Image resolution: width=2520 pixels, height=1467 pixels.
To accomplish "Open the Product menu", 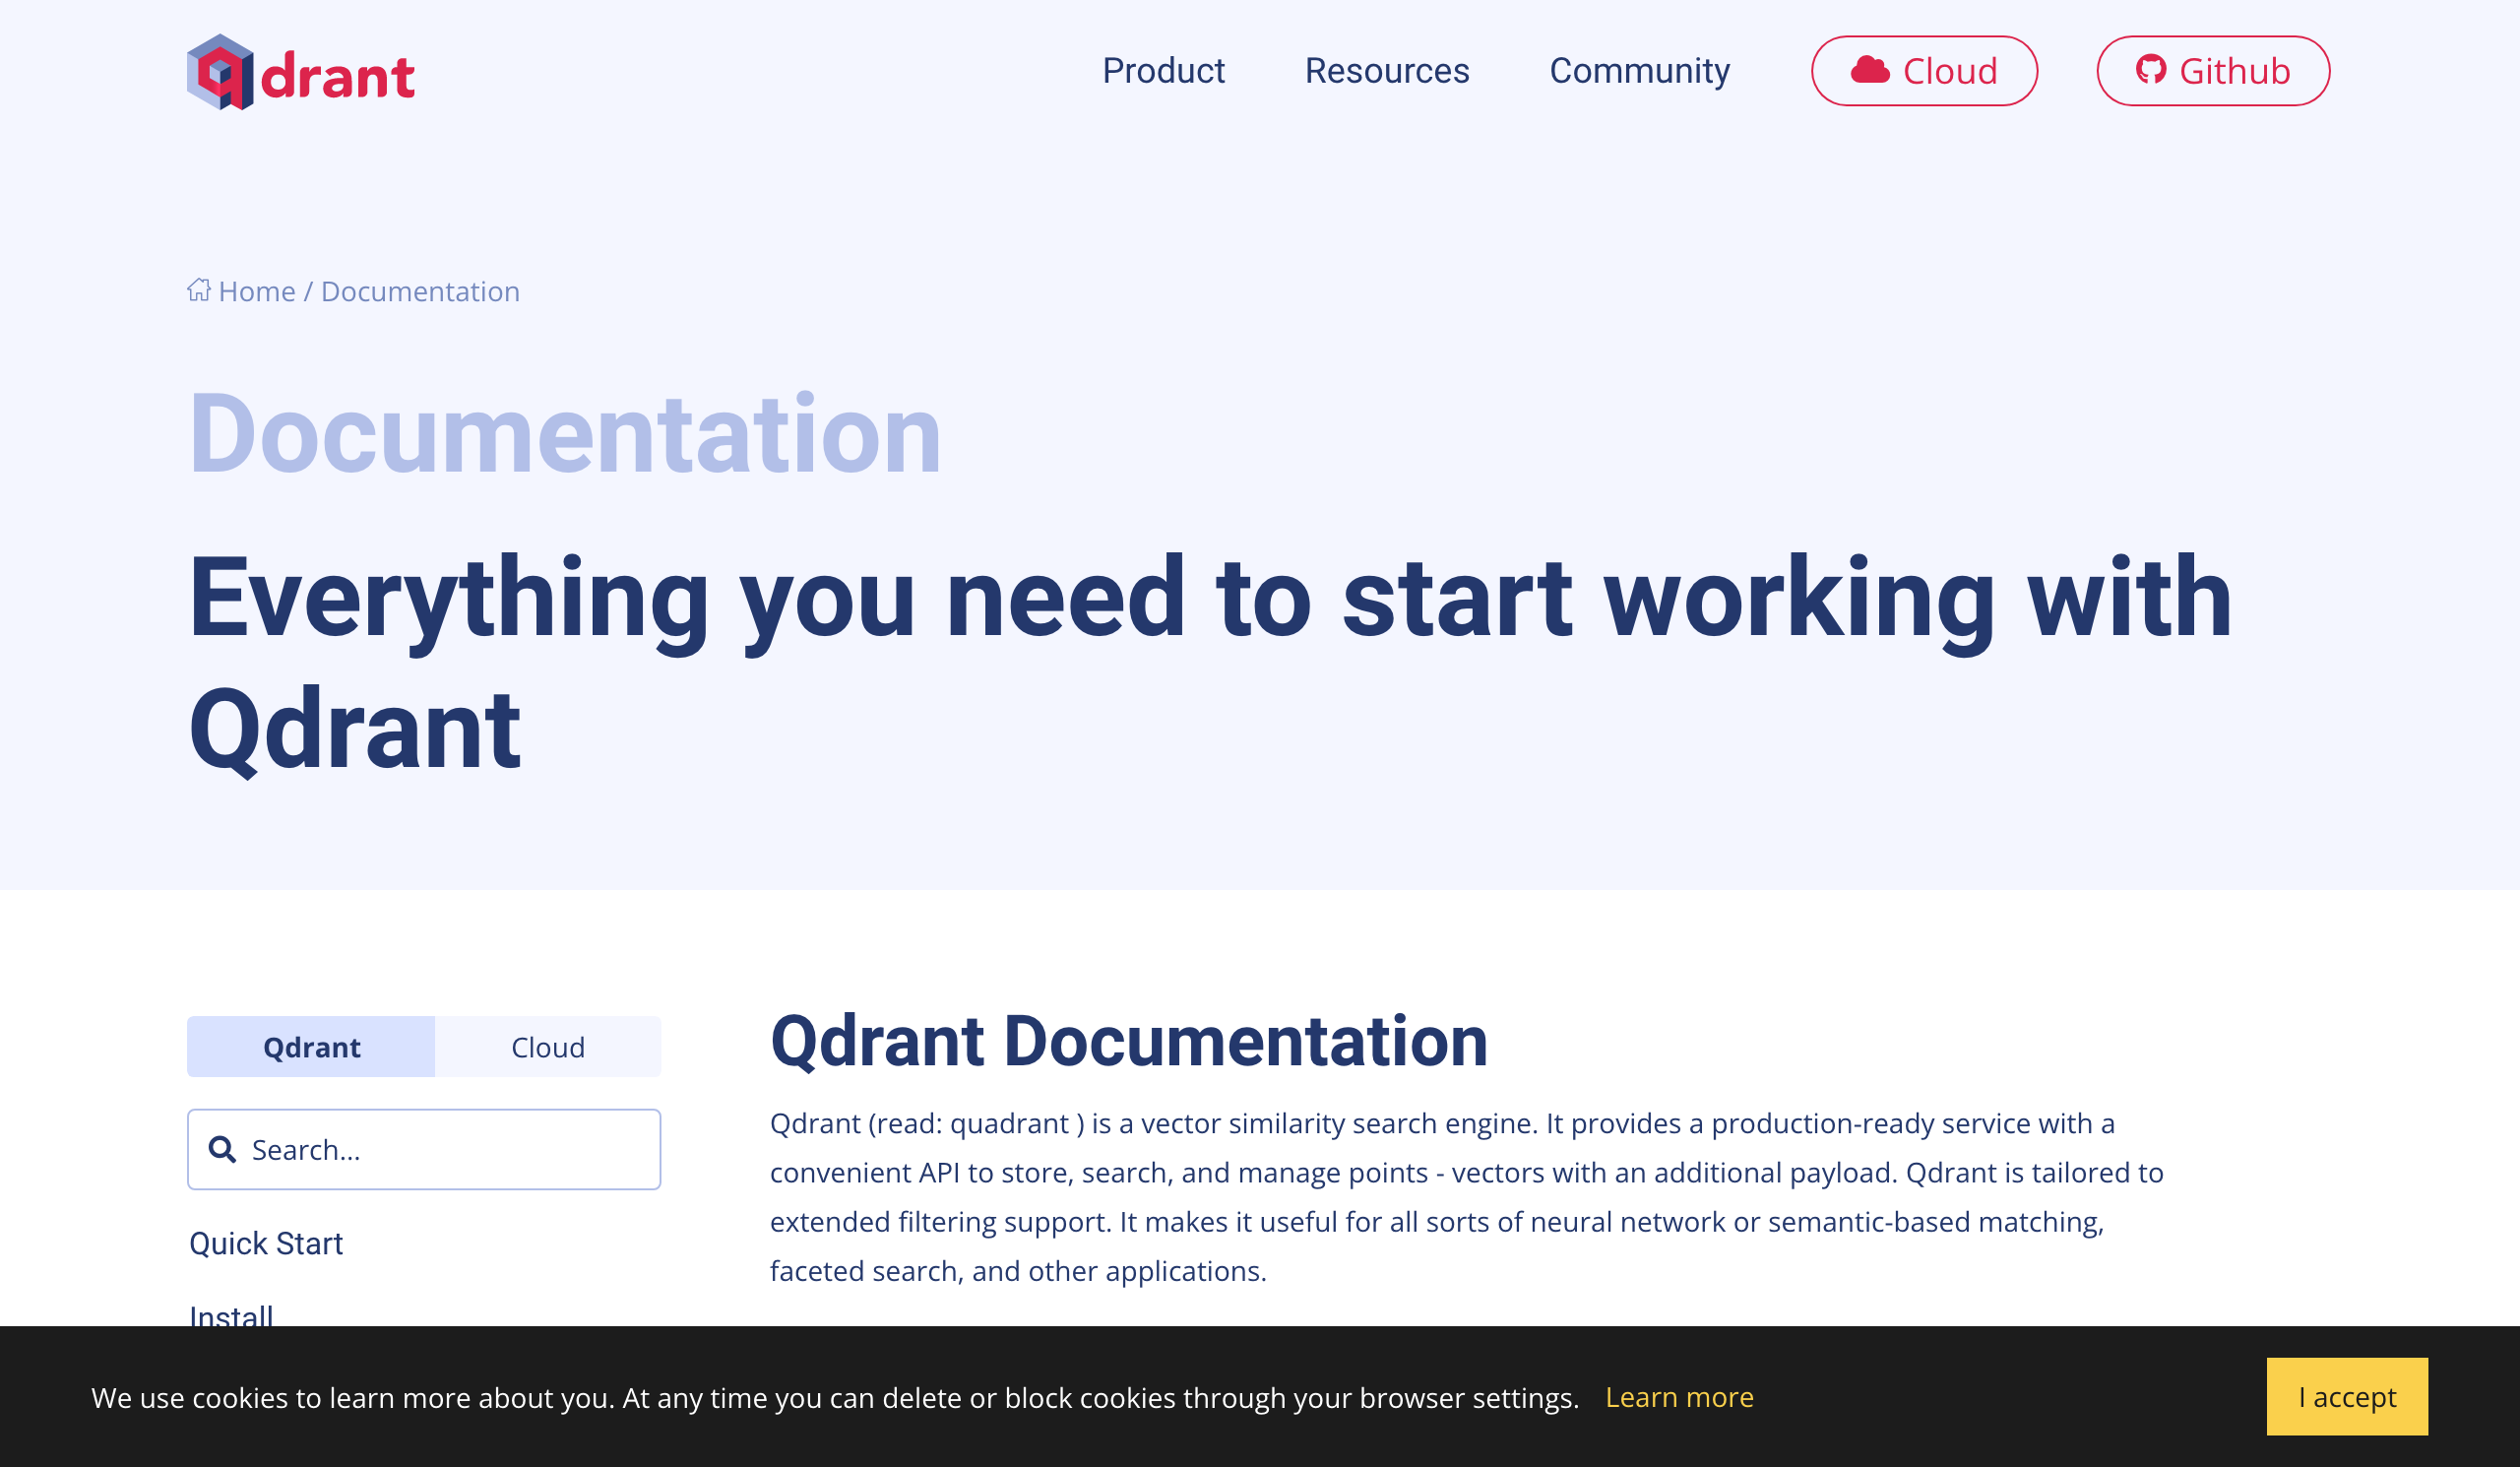I will [1163, 71].
